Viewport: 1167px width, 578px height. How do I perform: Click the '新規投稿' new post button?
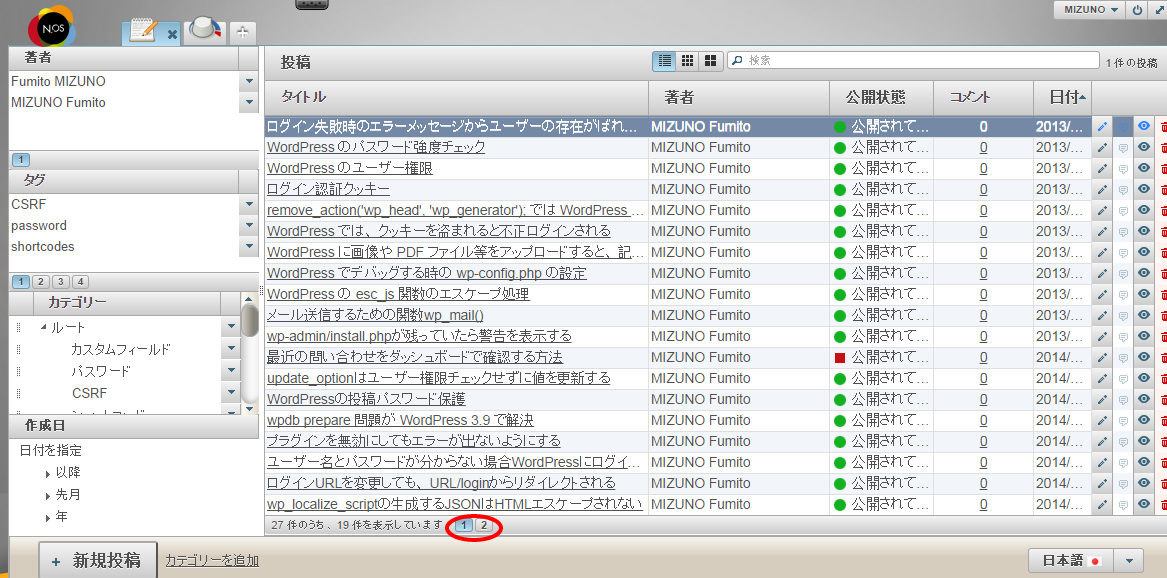98,561
